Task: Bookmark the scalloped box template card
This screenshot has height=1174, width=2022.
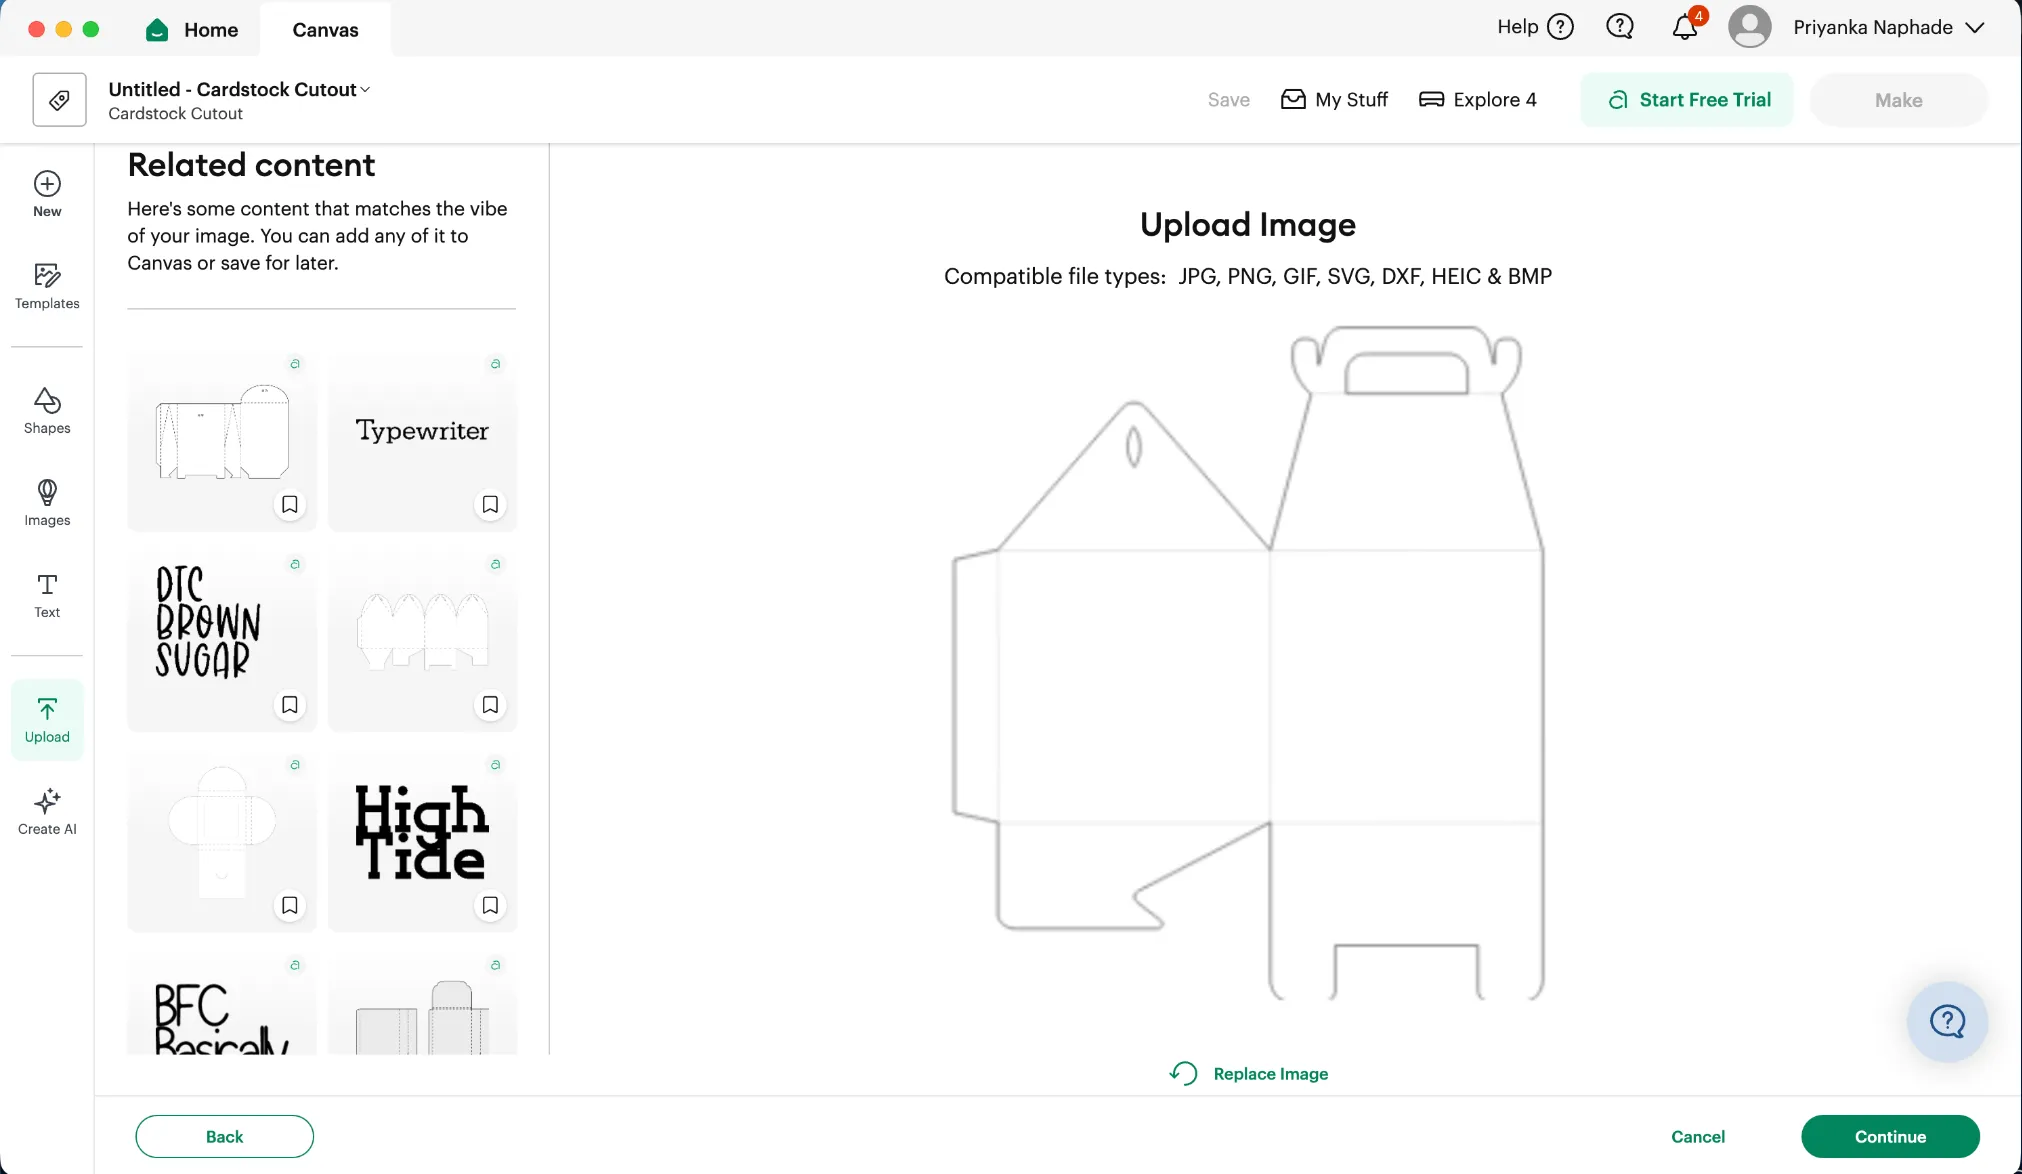Action: [490, 705]
